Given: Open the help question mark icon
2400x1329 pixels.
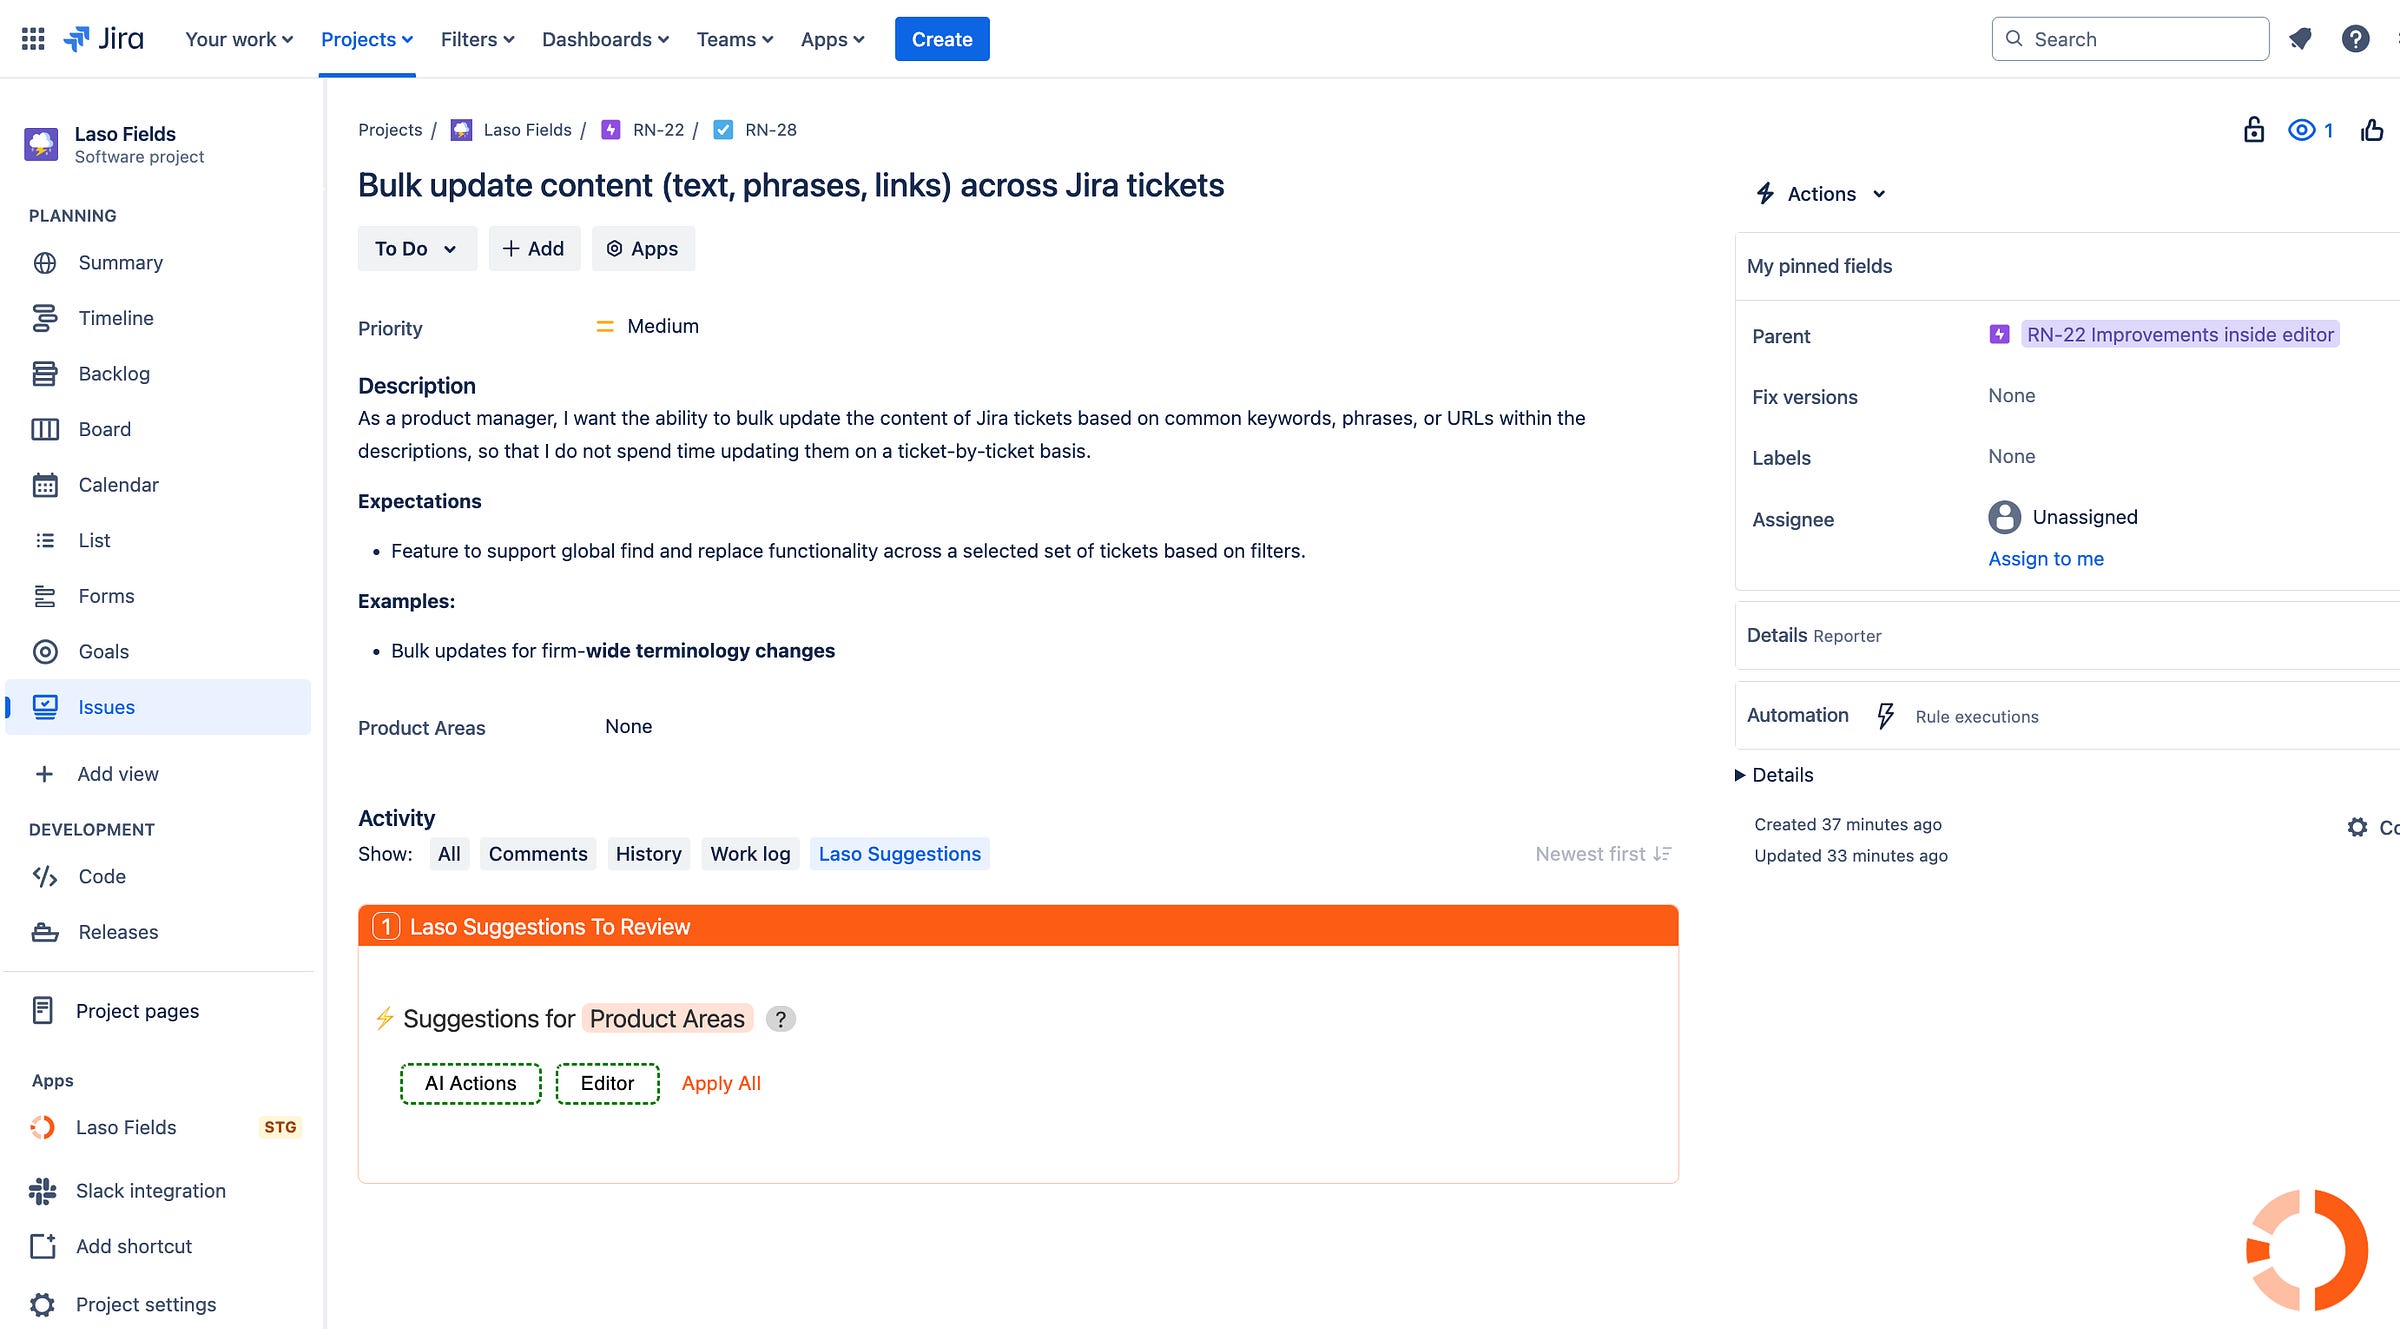Looking at the screenshot, I should coord(2355,39).
